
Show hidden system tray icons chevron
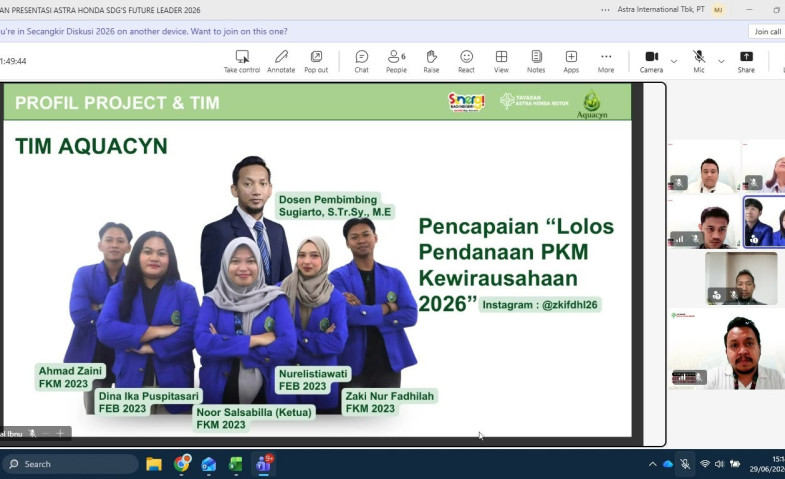click(652, 464)
